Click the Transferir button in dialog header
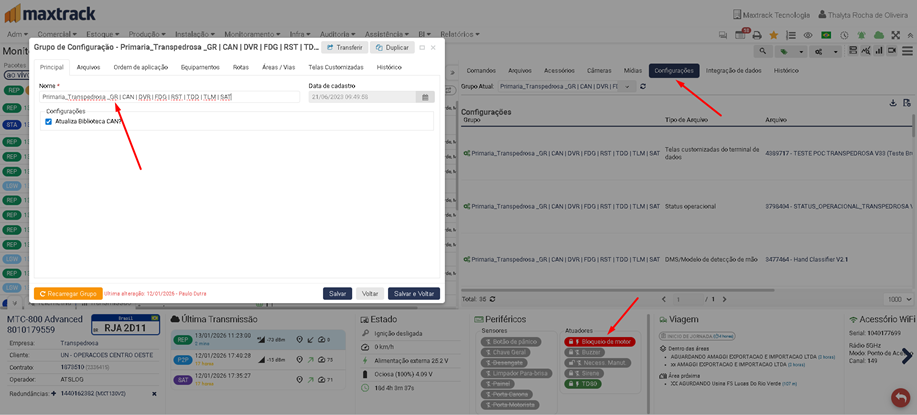The image size is (917, 415). 344,47
